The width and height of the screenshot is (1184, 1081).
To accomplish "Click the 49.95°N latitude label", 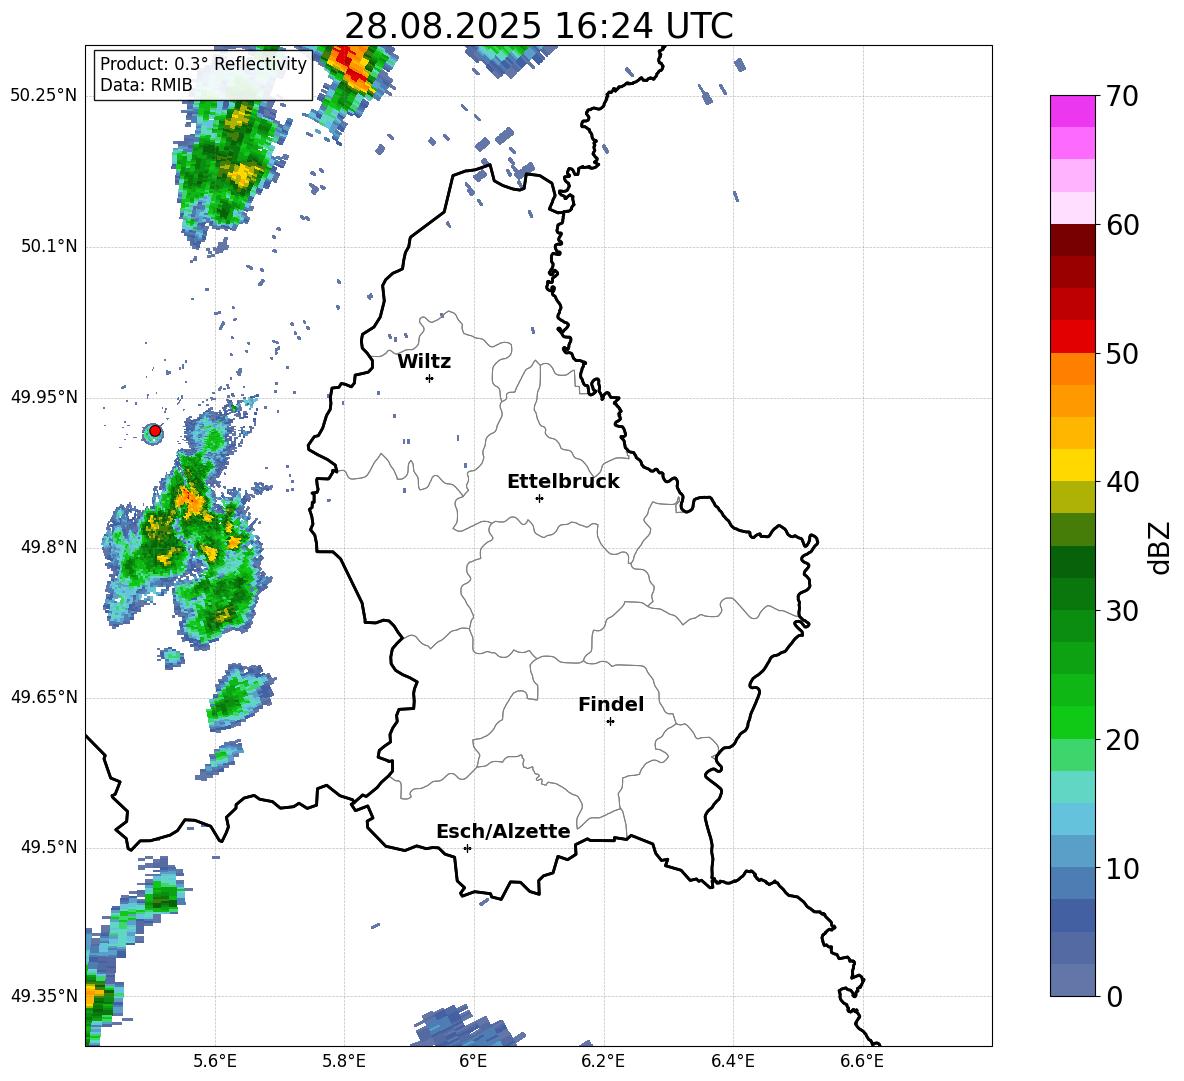I will coord(44,397).
